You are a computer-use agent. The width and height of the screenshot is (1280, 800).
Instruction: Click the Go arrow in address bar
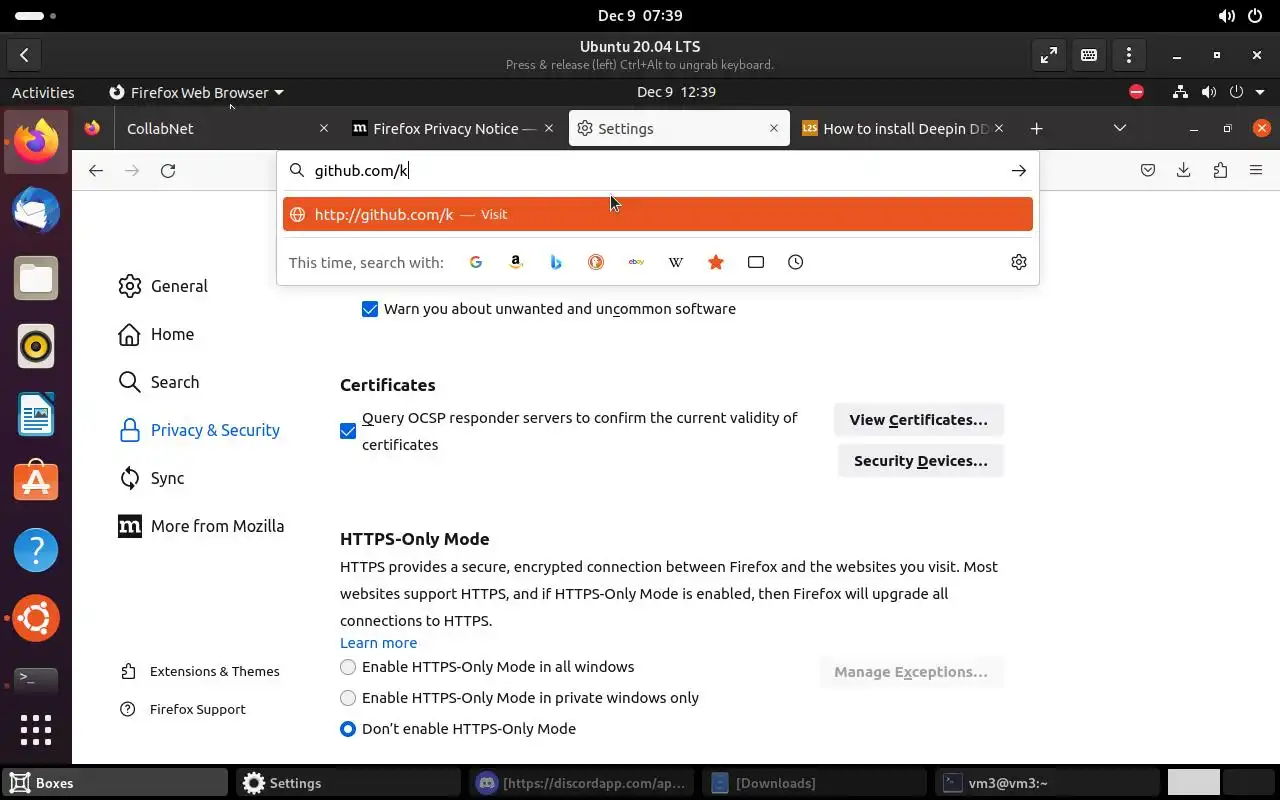click(1019, 171)
